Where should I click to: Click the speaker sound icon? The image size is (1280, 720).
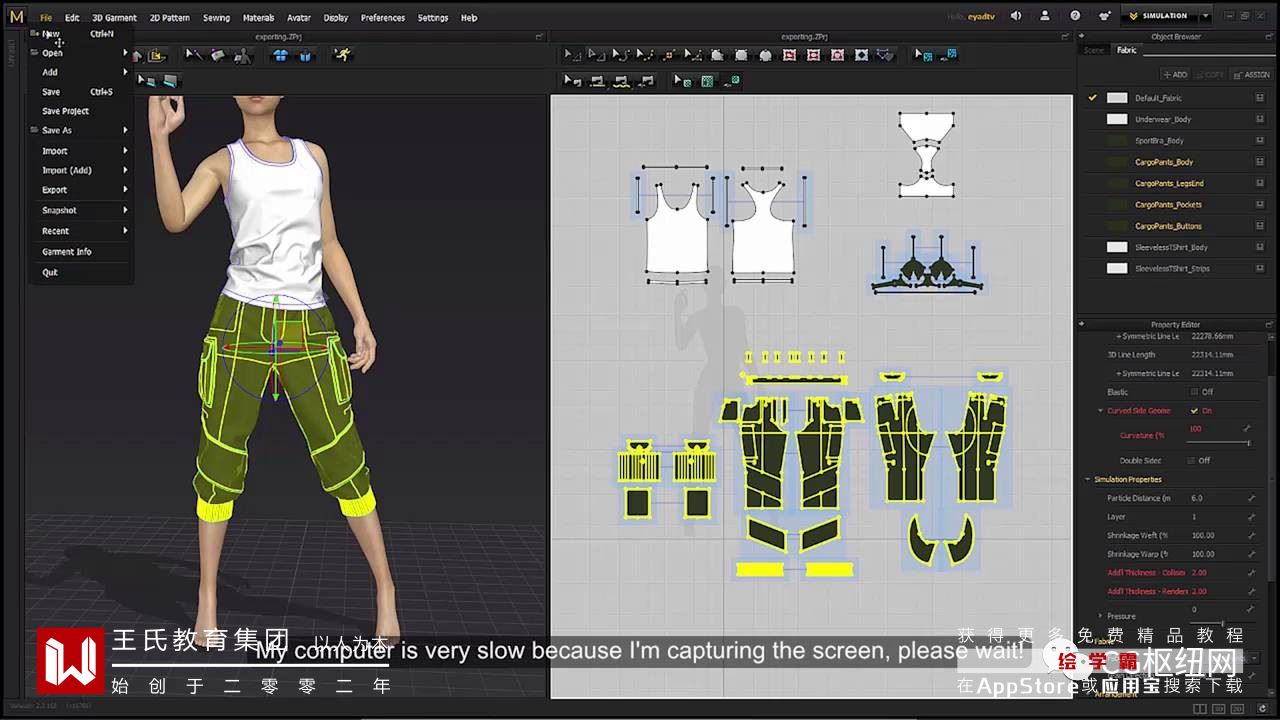(1016, 16)
